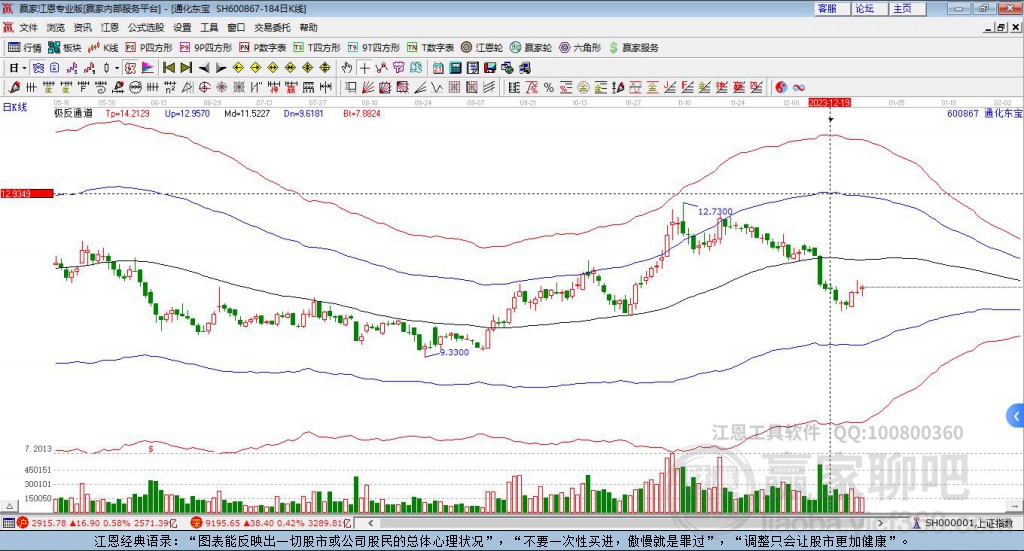Image resolution: width=1024 pixels, height=551 pixels.
Task: Click the yin-yang ball icon
Action: click(781, 87)
